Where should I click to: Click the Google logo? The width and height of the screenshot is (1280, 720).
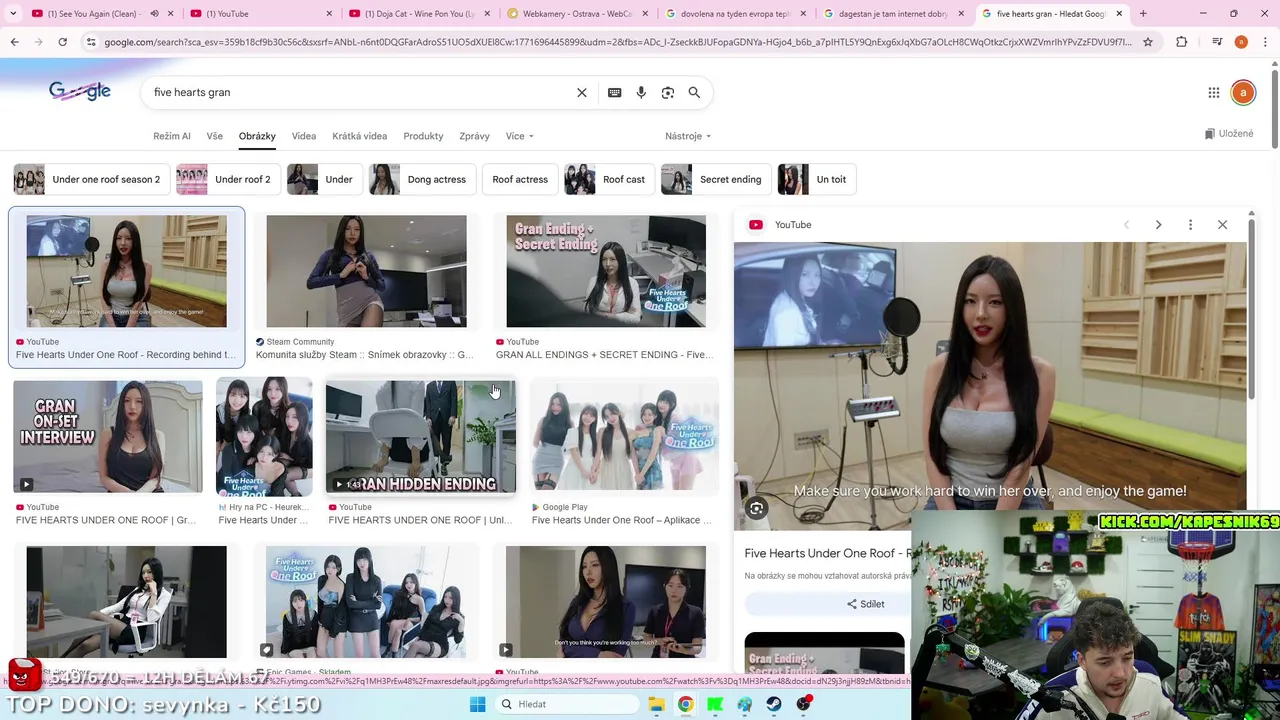tap(80, 91)
